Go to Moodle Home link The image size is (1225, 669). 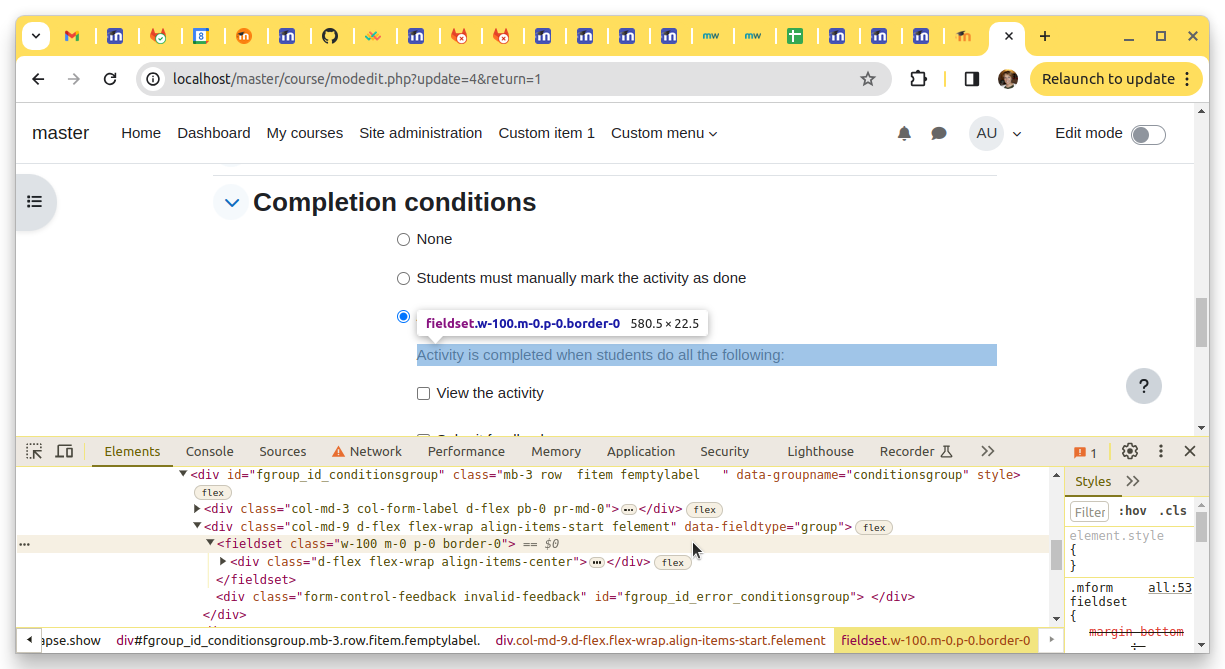pyautogui.click(x=141, y=133)
